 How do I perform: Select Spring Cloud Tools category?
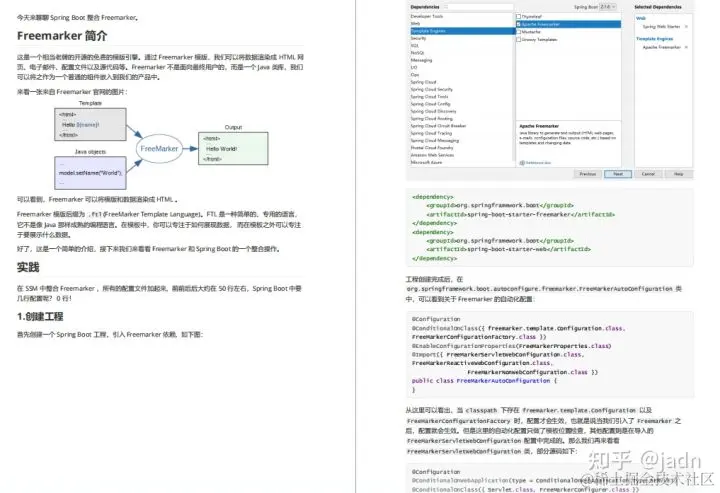[x=429, y=97]
